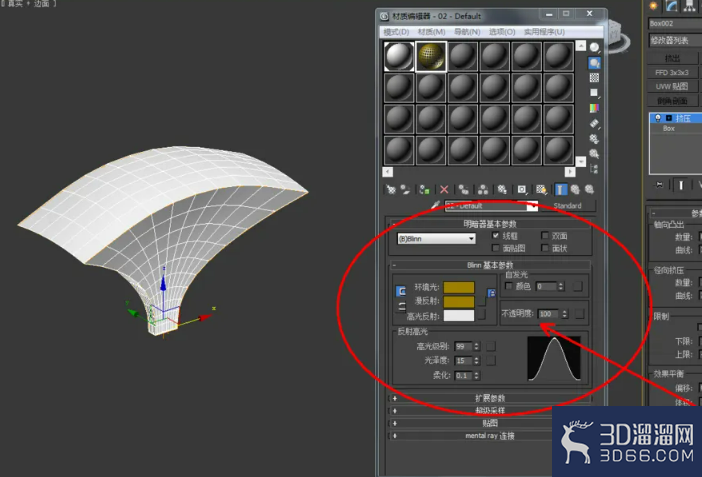Click the eyedropper Pick Material icon
This screenshot has height=477, width=702.
tap(435, 205)
